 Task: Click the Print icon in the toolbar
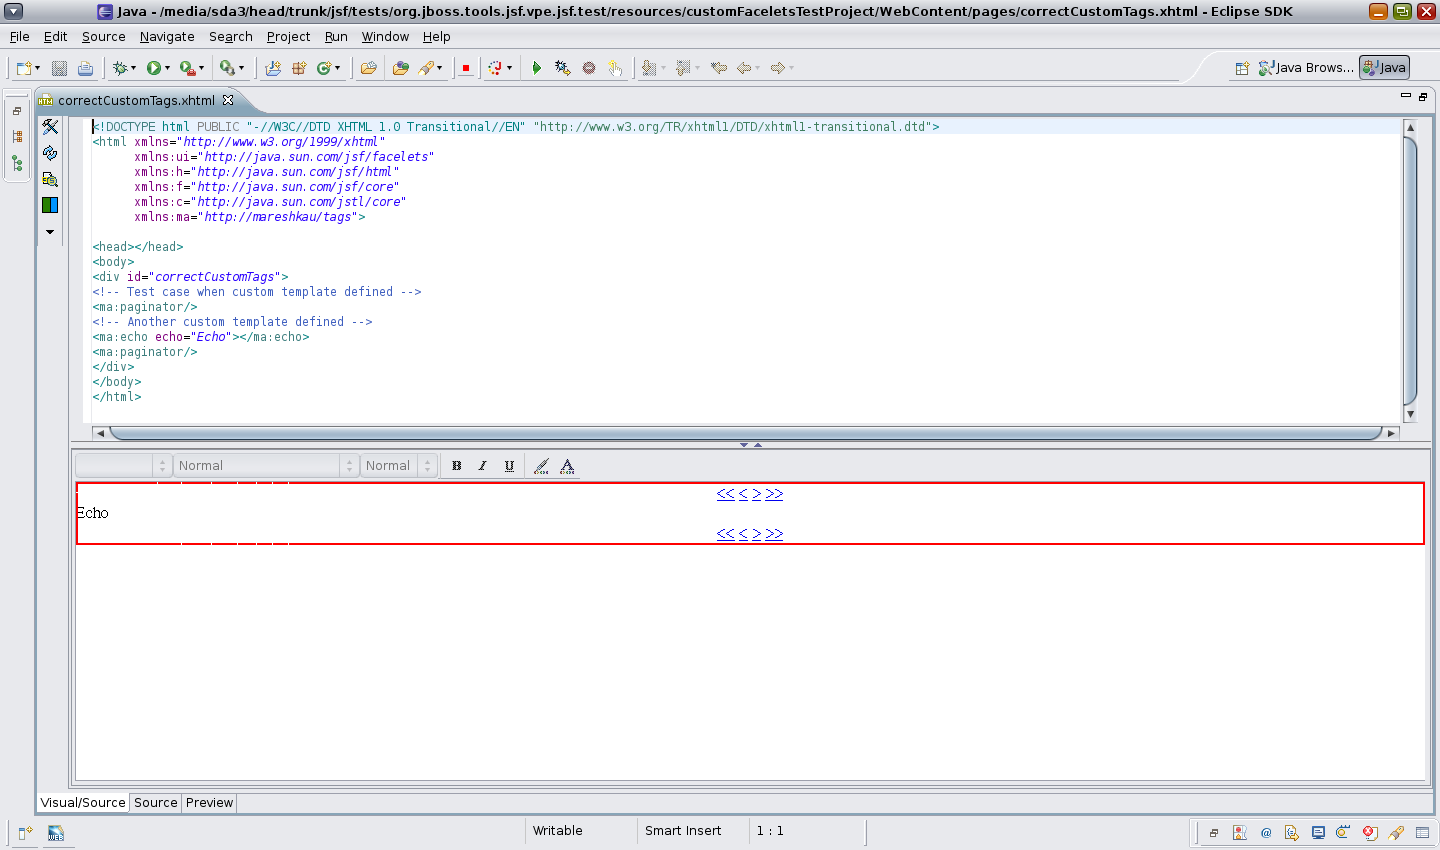point(86,68)
